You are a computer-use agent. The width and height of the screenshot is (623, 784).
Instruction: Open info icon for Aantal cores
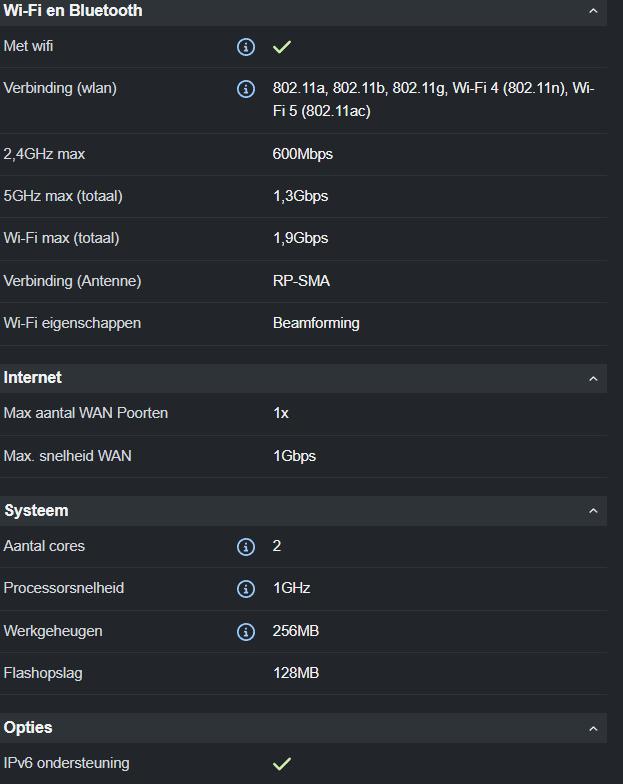coord(246,546)
